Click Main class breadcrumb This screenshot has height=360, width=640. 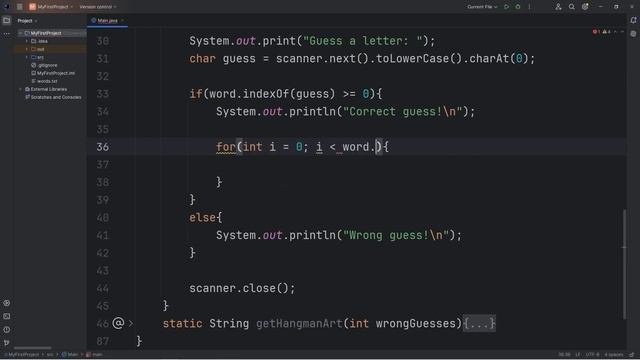point(70,355)
